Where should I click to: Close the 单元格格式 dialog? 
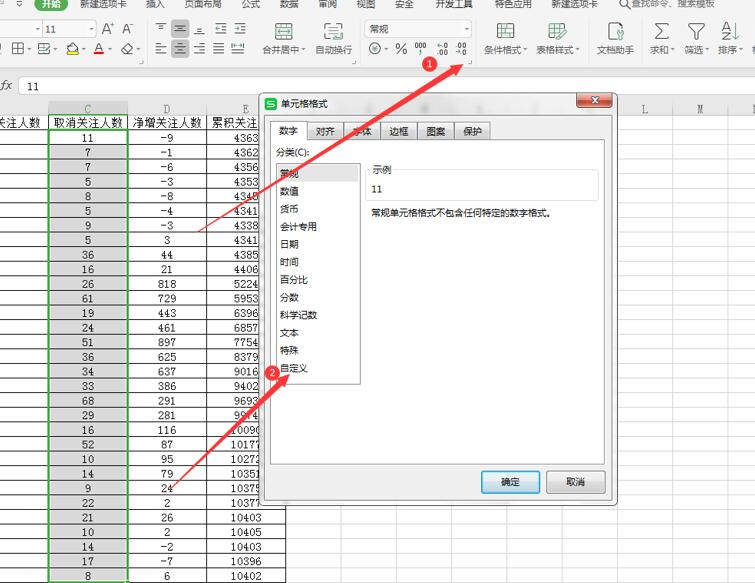pyautogui.click(x=594, y=100)
